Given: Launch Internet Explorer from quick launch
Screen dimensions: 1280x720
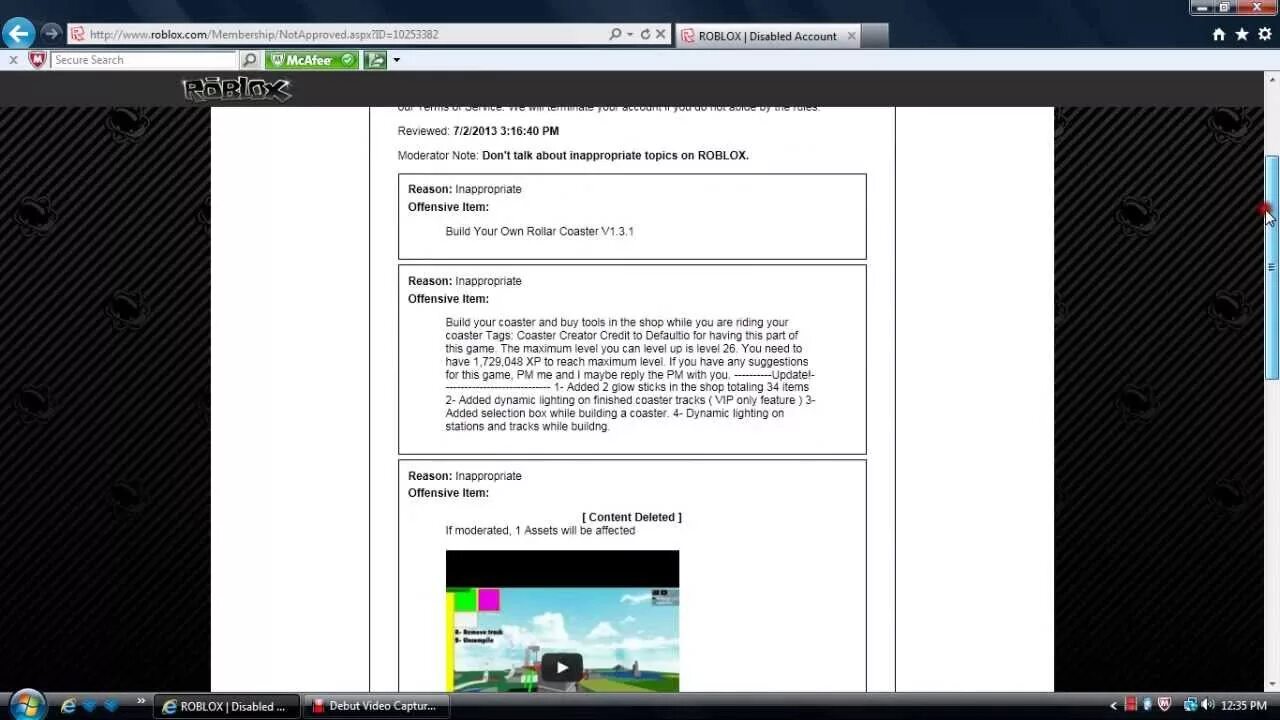Looking at the screenshot, I should 68,705.
